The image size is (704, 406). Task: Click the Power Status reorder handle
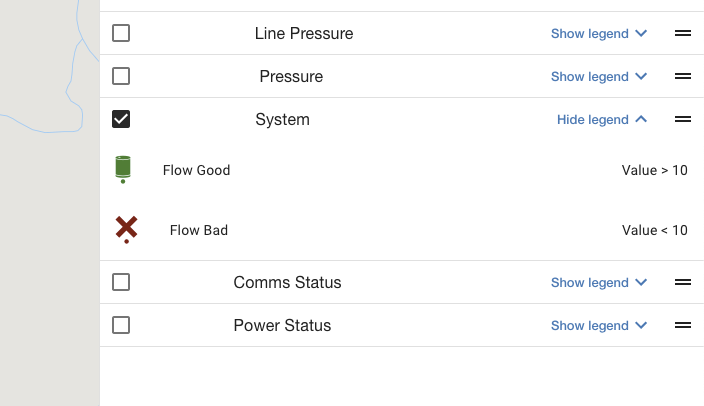point(682,325)
